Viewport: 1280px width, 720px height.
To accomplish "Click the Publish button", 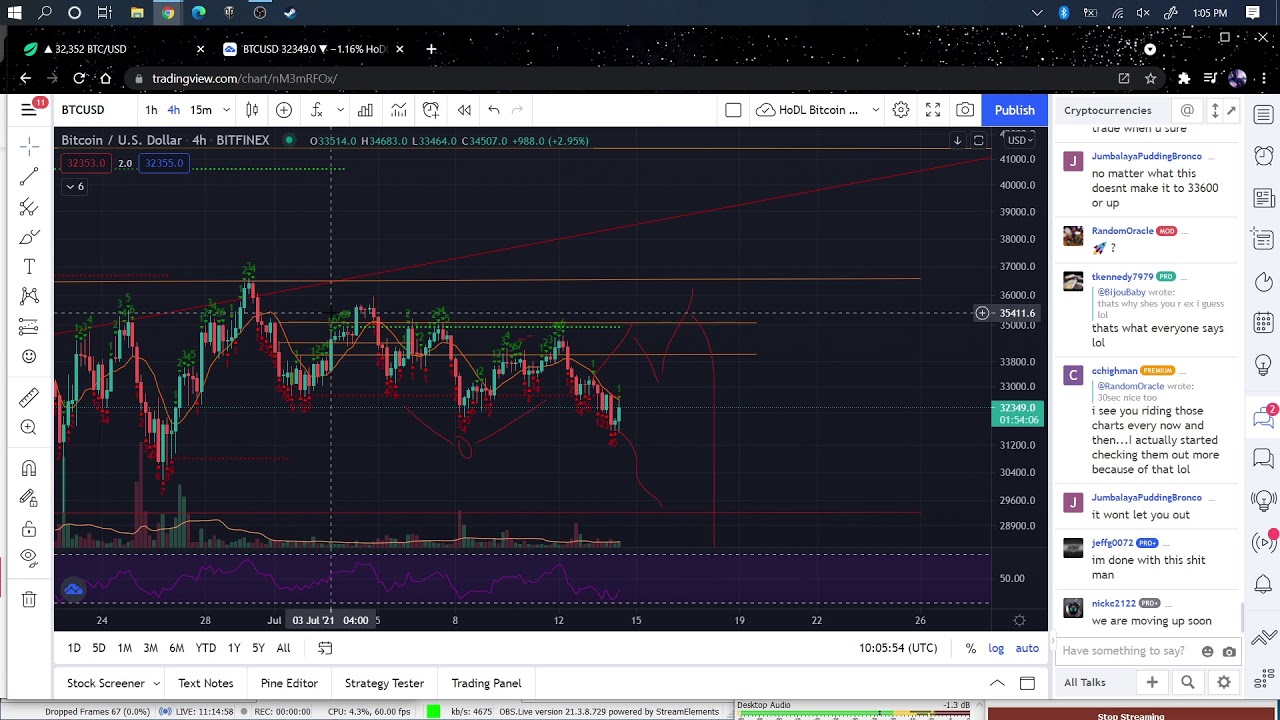I will [x=1014, y=110].
